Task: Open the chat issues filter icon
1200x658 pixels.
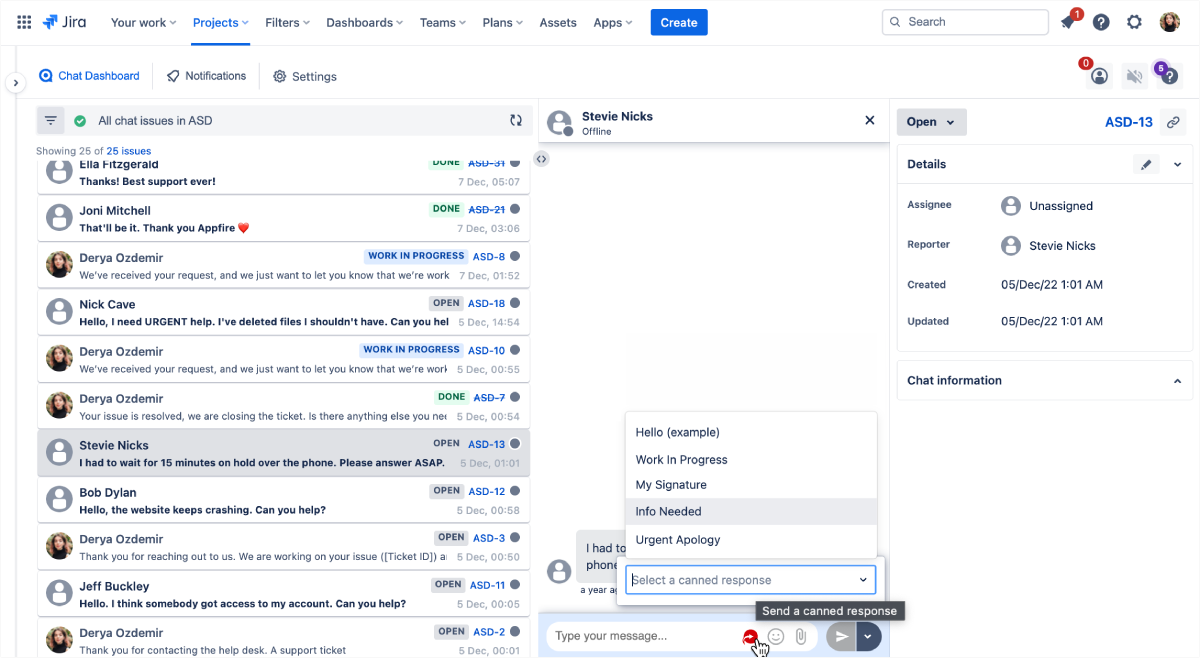Action: coord(50,120)
